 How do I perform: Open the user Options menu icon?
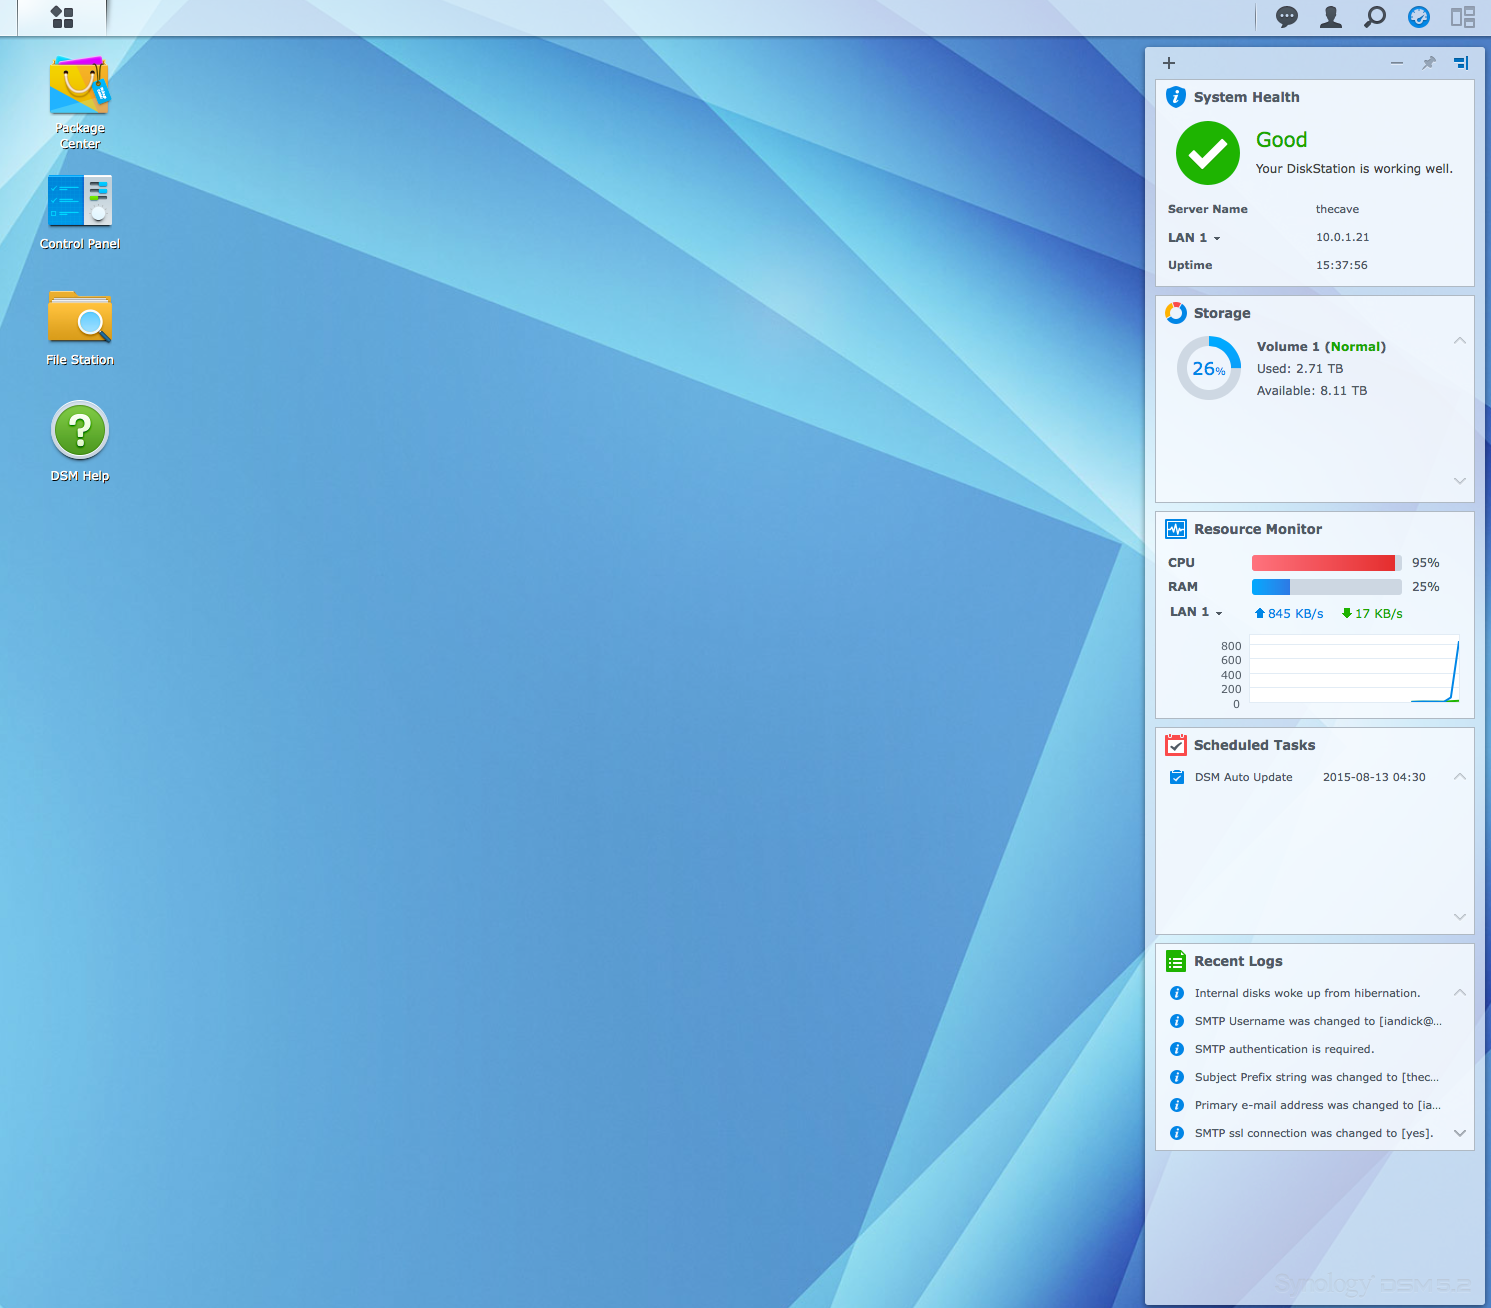pyautogui.click(x=1331, y=17)
